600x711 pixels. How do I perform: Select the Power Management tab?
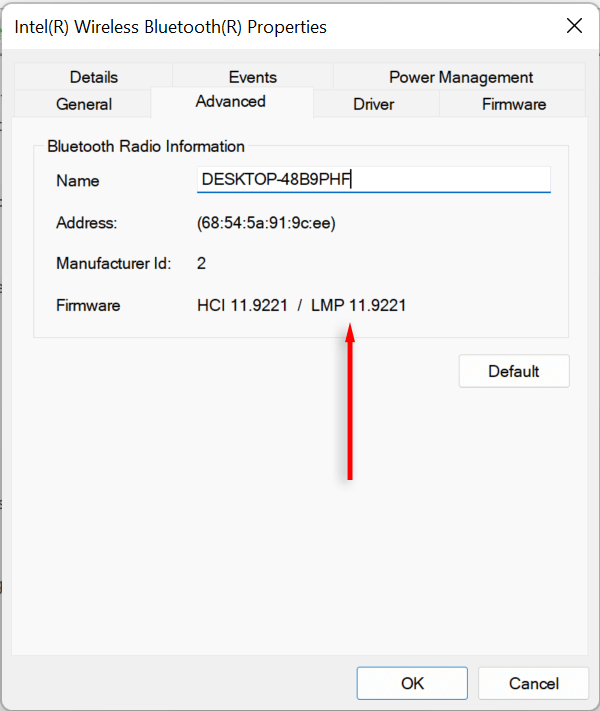pos(460,77)
